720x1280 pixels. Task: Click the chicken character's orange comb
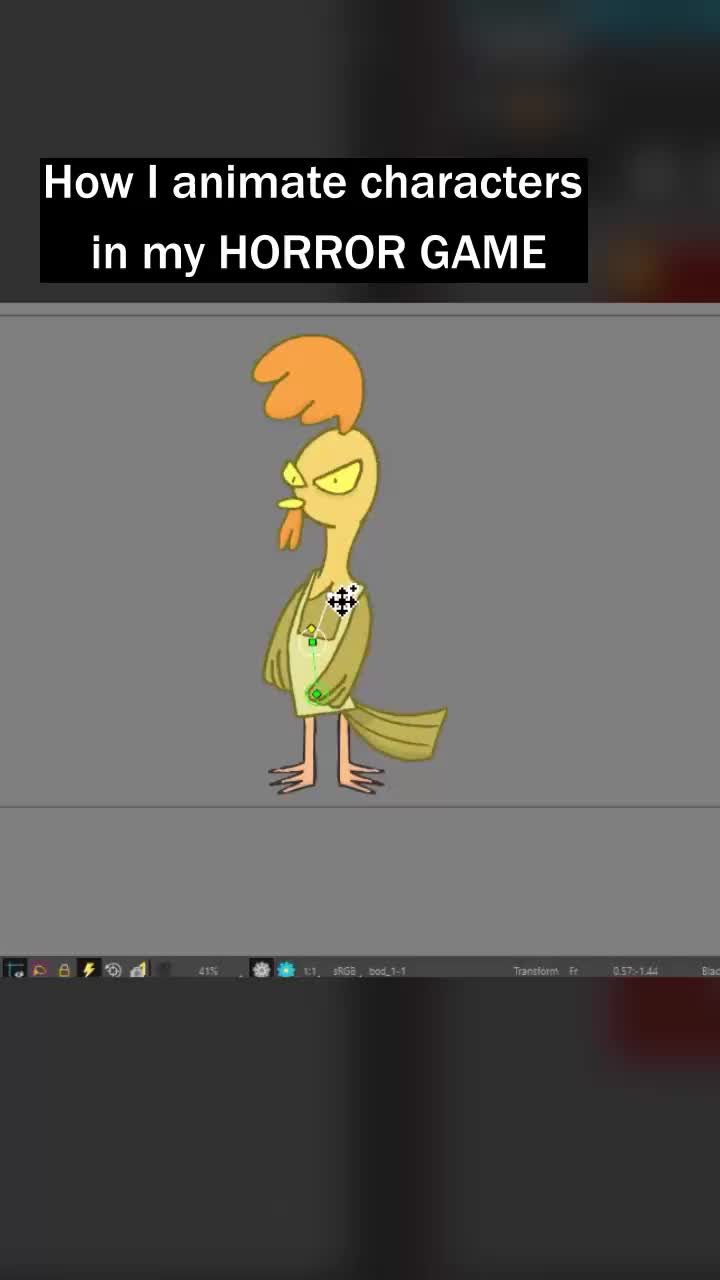pyautogui.click(x=308, y=380)
